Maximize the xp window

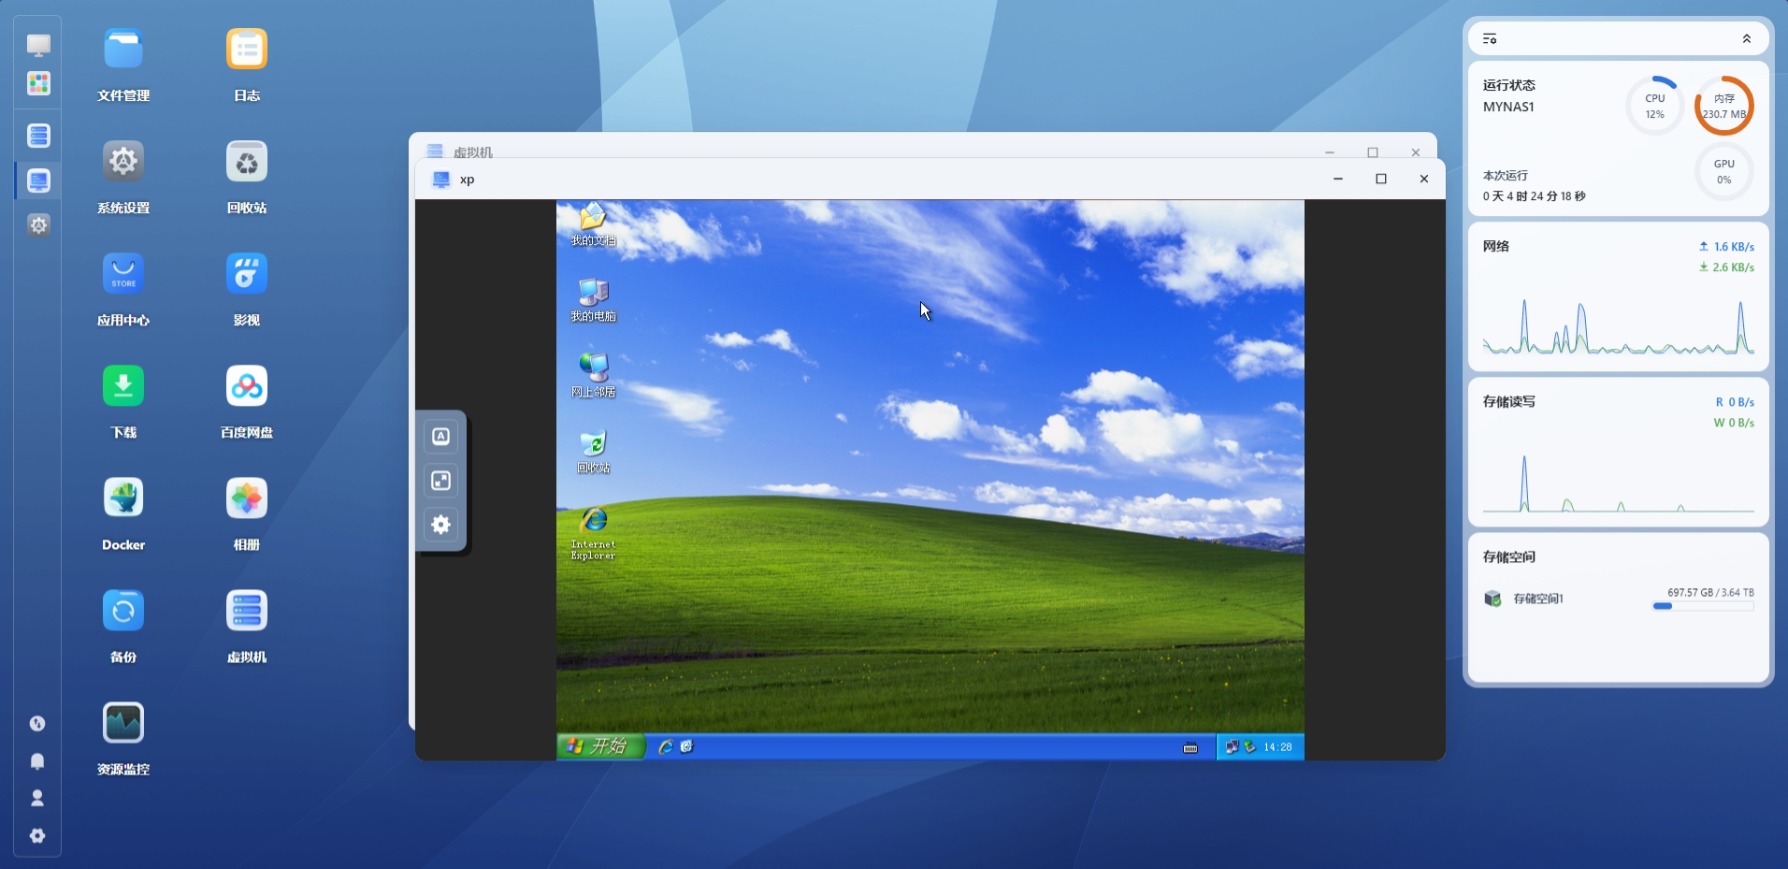pyautogui.click(x=1381, y=179)
